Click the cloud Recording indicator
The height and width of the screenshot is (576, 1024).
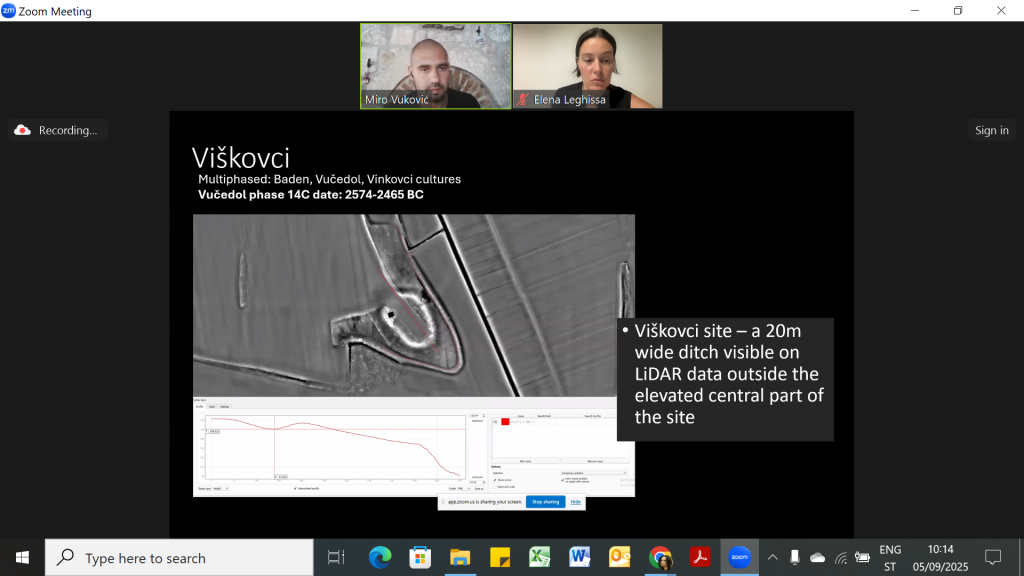click(x=57, y=130)
